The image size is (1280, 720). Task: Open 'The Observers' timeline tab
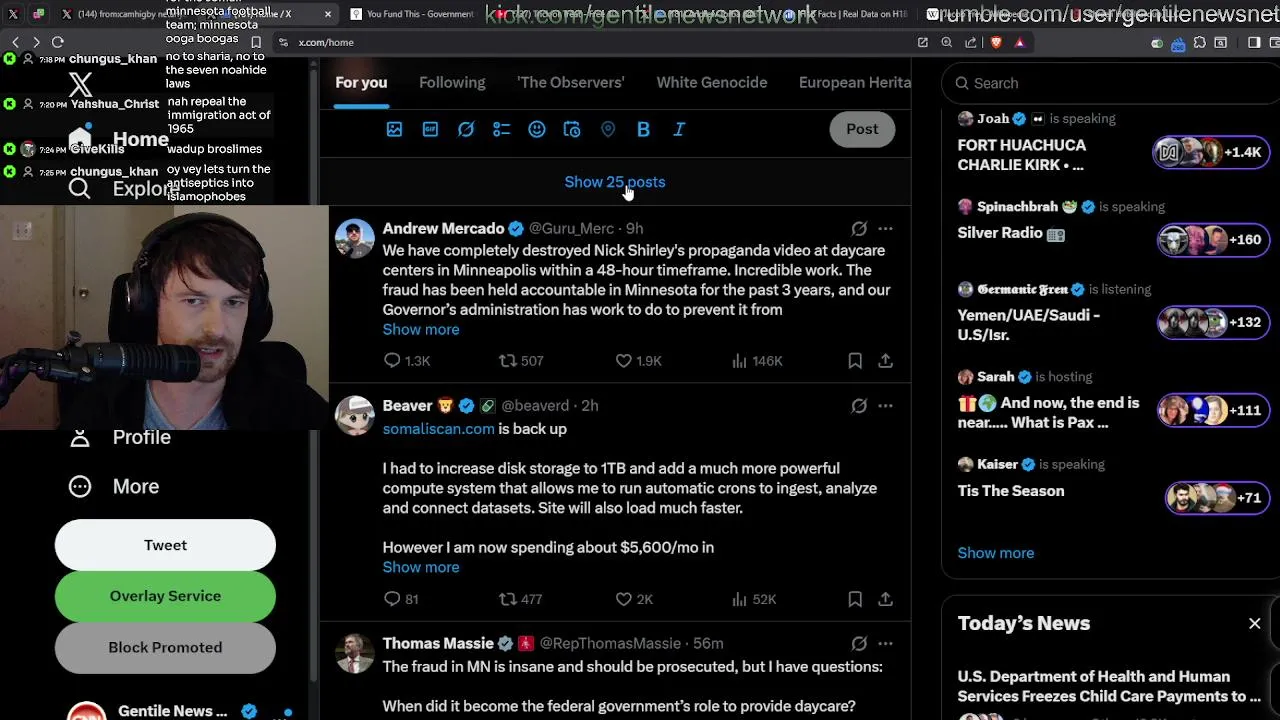(x=570, y=82)
